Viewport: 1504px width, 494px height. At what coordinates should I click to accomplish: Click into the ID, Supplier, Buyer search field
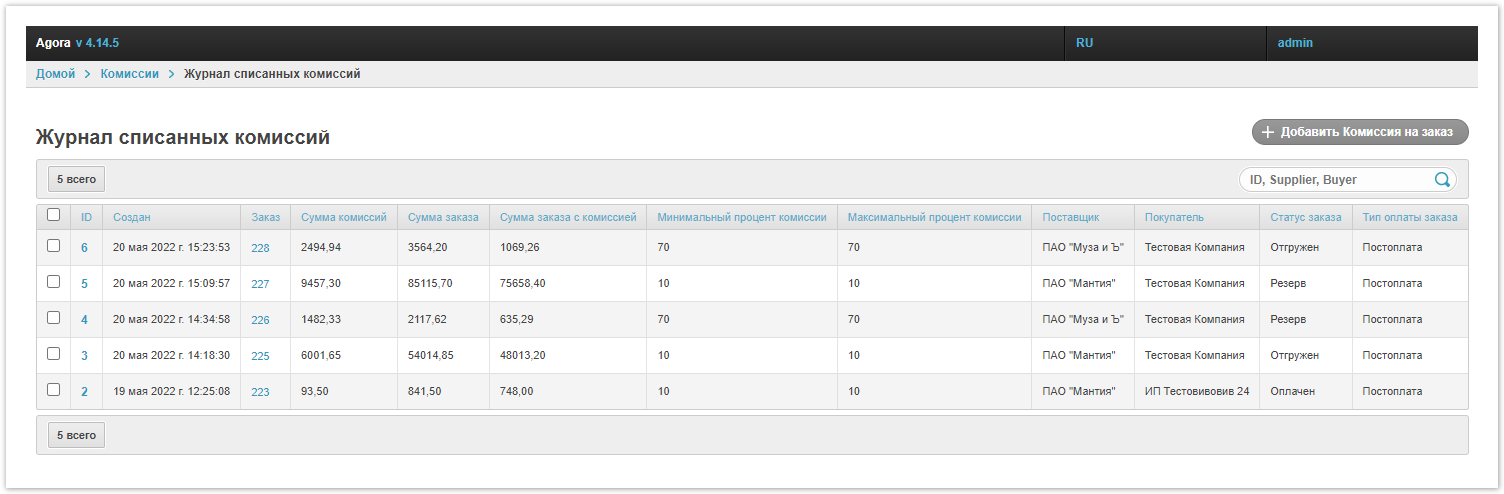(1335, 180)
